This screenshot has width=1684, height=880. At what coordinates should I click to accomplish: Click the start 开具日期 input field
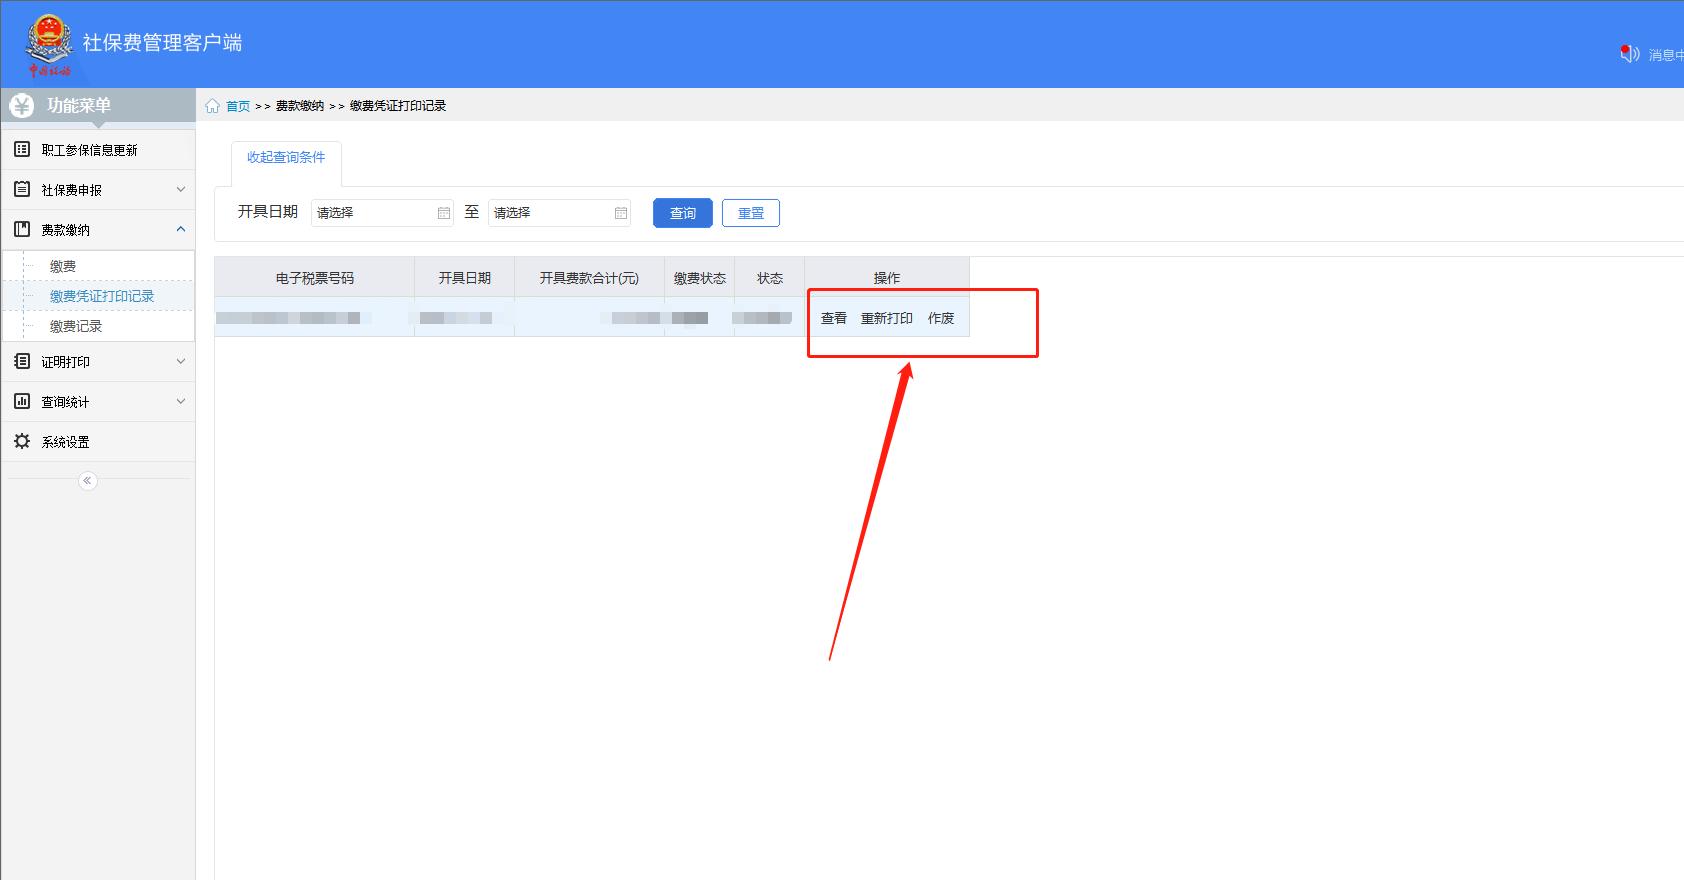[382, 213]
